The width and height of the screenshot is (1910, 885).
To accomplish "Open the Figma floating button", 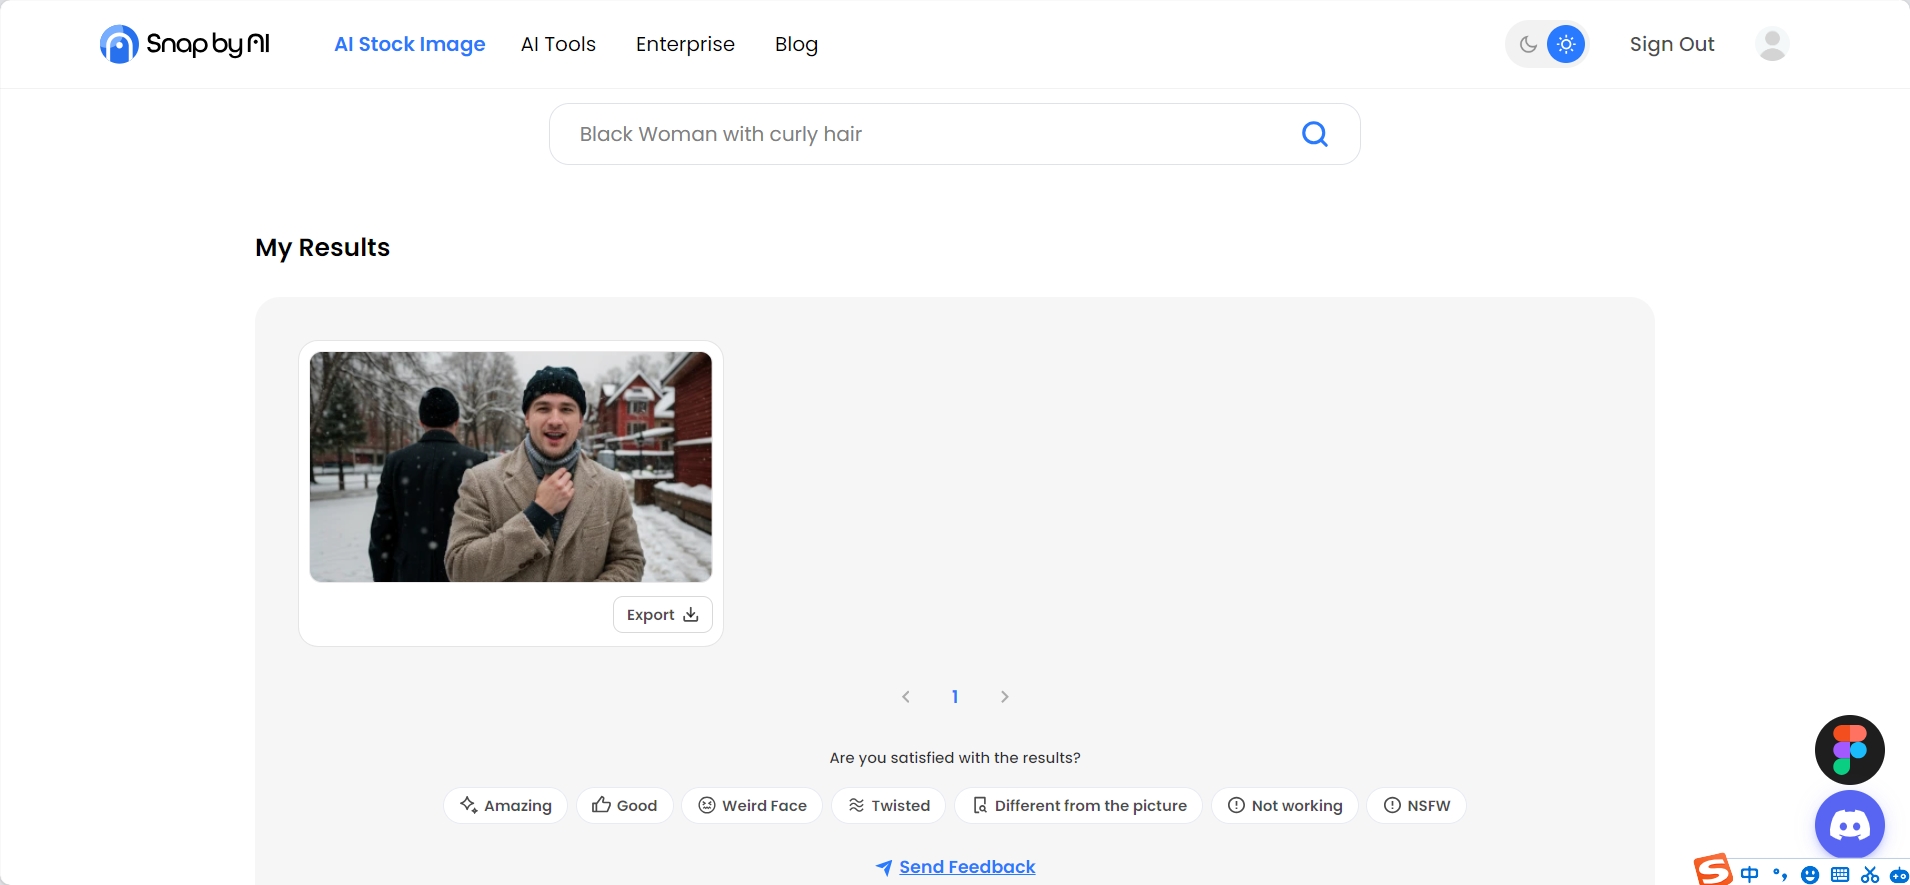I will pos(1850,750).
